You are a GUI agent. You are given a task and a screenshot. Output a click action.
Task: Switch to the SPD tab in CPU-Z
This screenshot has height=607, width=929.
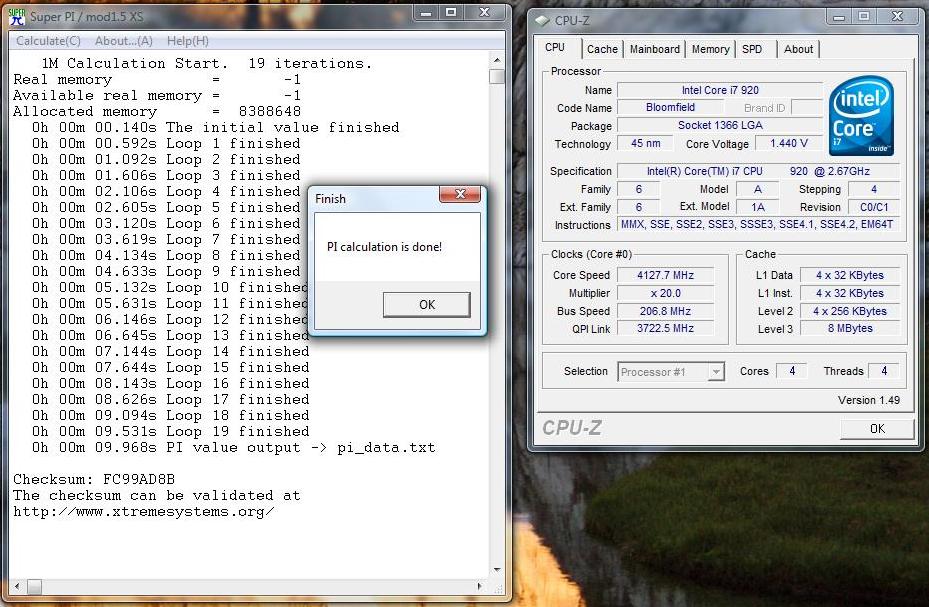pos(752,49)
